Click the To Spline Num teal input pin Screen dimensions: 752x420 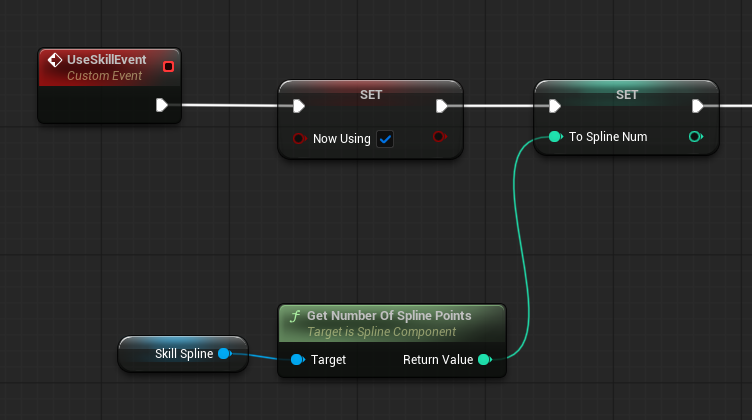click(x=555, y=137)
